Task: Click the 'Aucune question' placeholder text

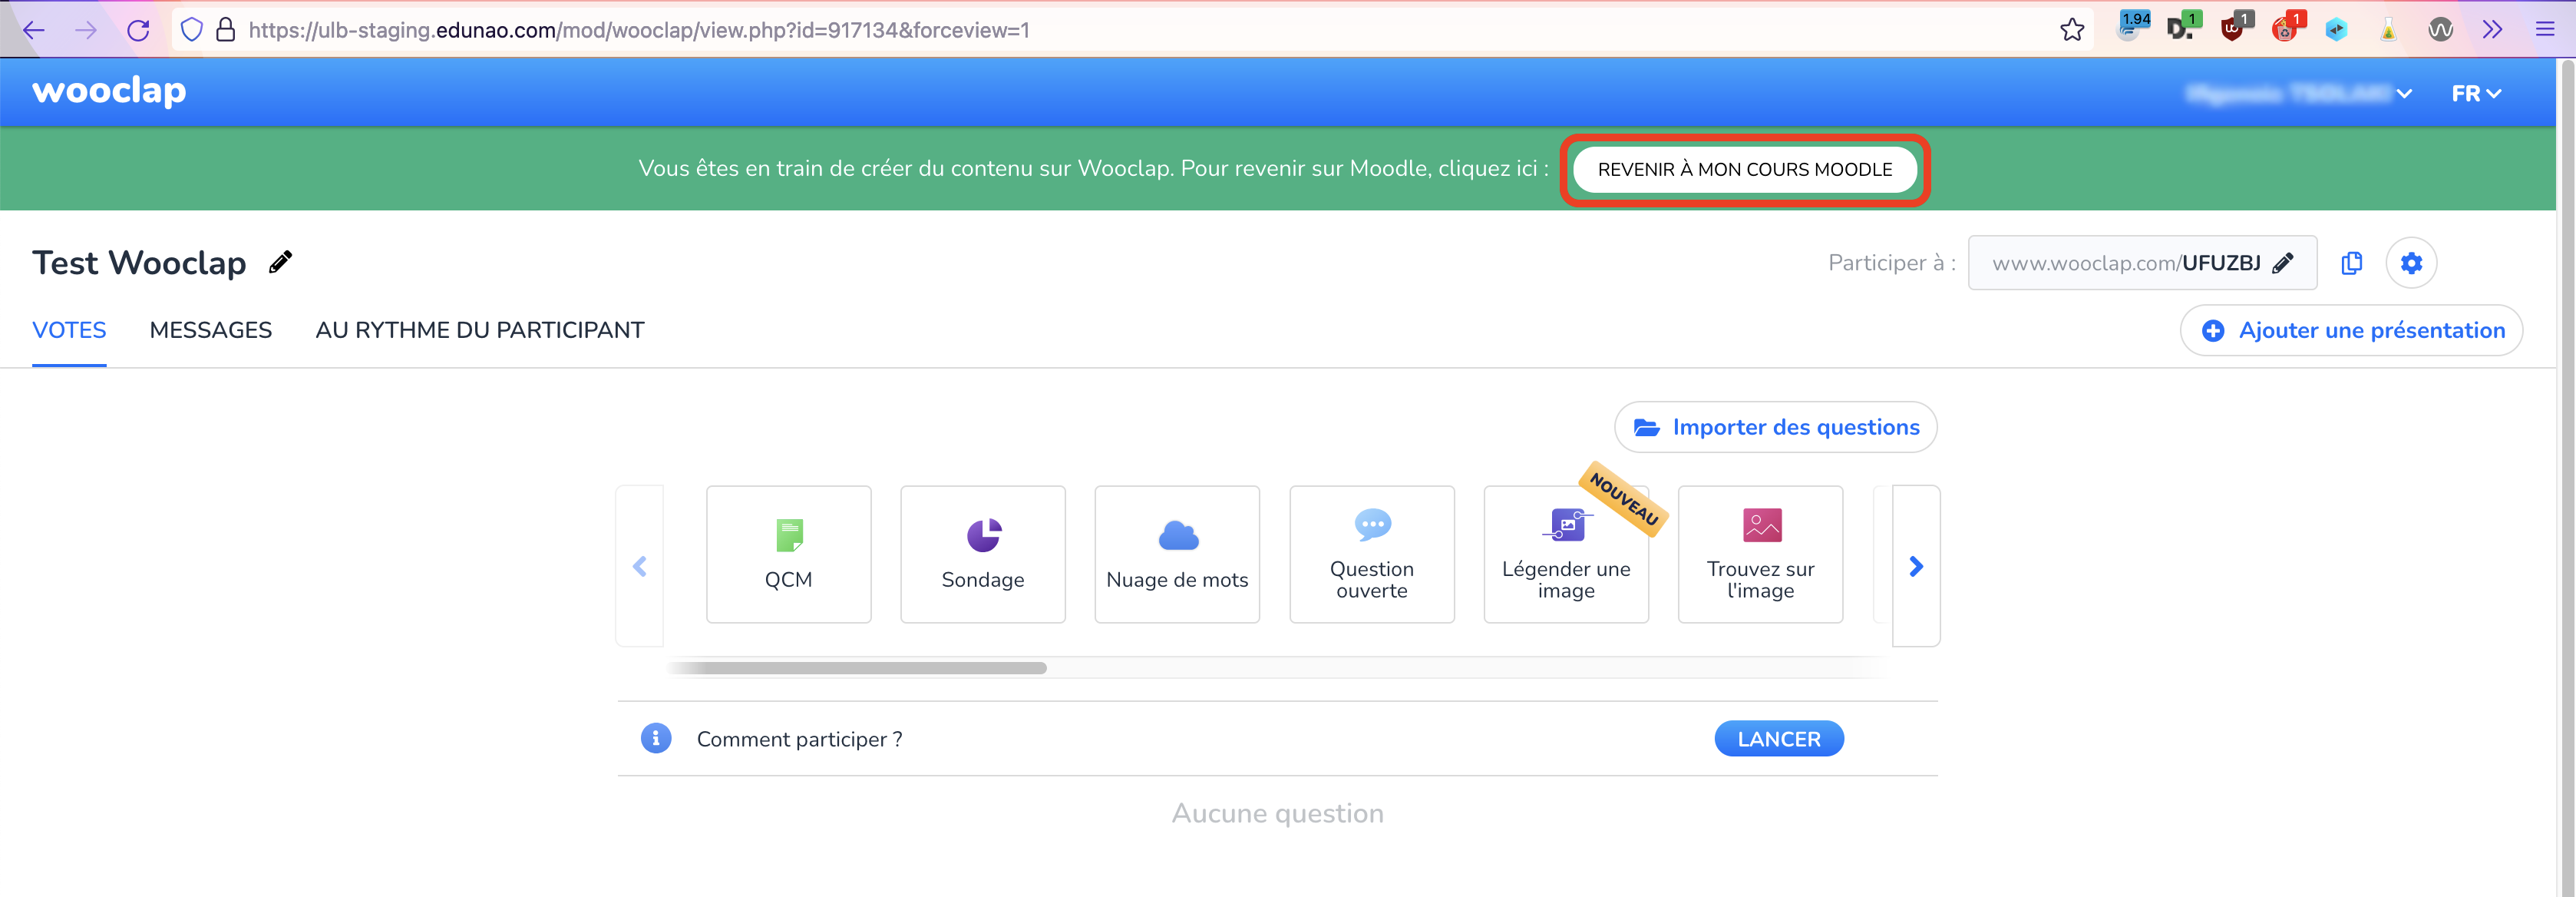Action: click(1278, 813)
